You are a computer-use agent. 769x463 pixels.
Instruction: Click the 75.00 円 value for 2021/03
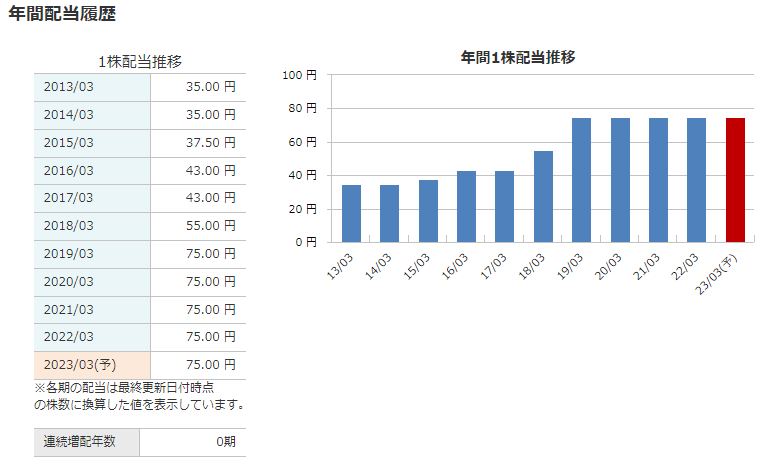tap(211, 309)
